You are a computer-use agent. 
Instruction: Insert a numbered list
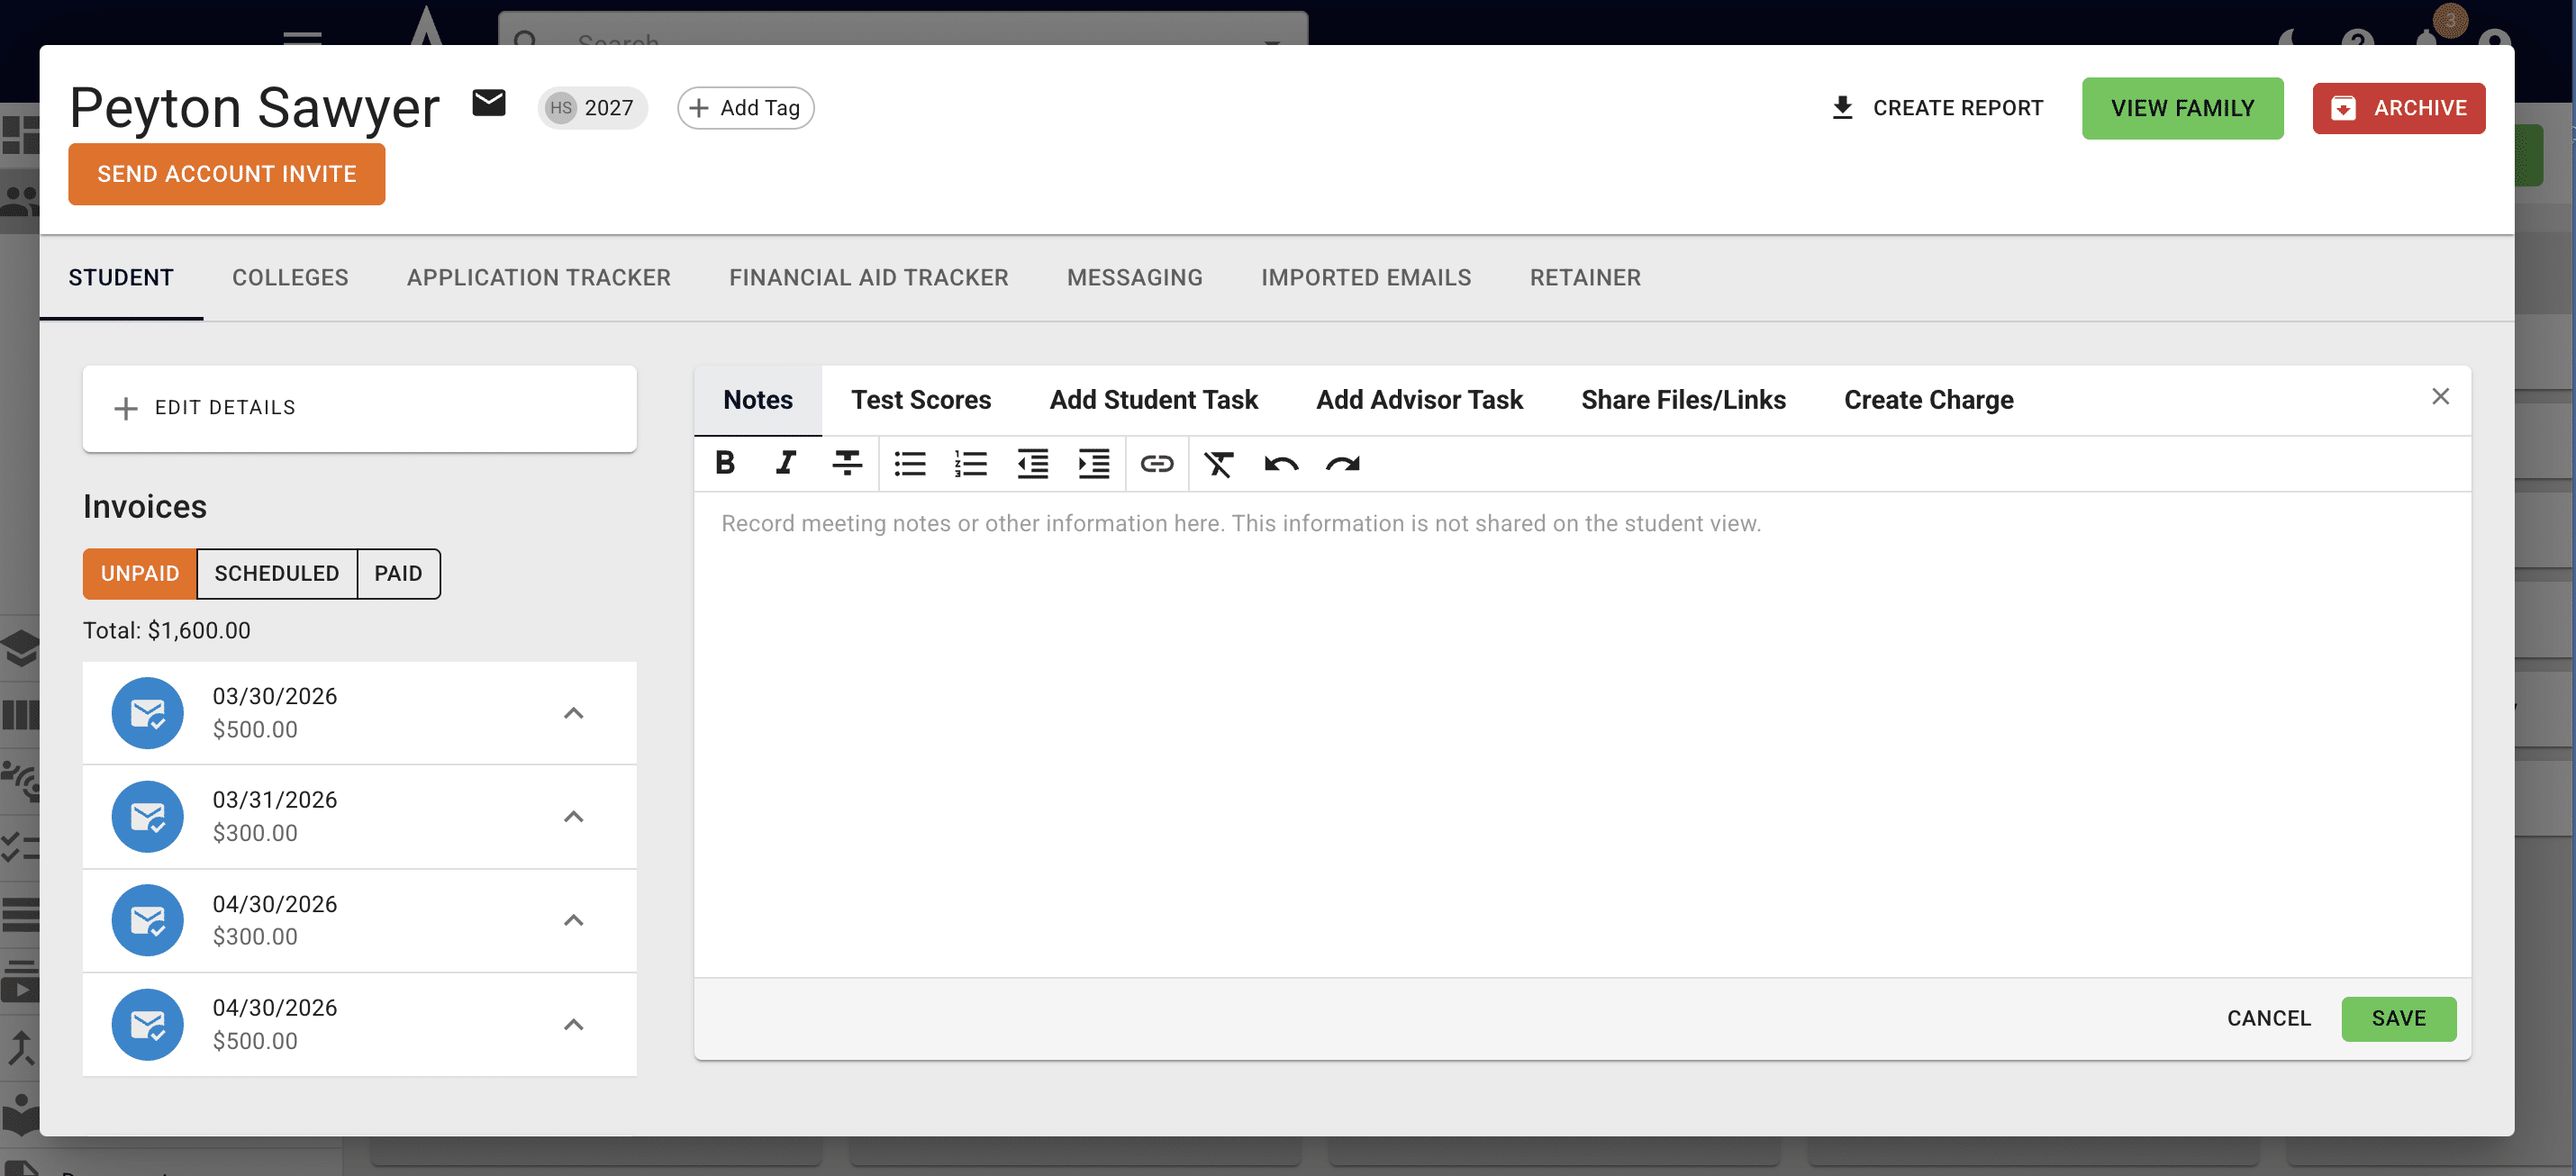coord(971,463)
